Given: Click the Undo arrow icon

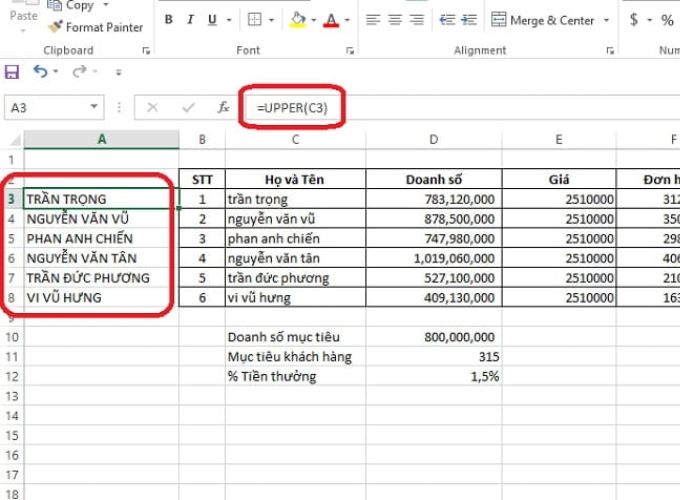Looking at the screenshot, I should click(x=40, y=71).
